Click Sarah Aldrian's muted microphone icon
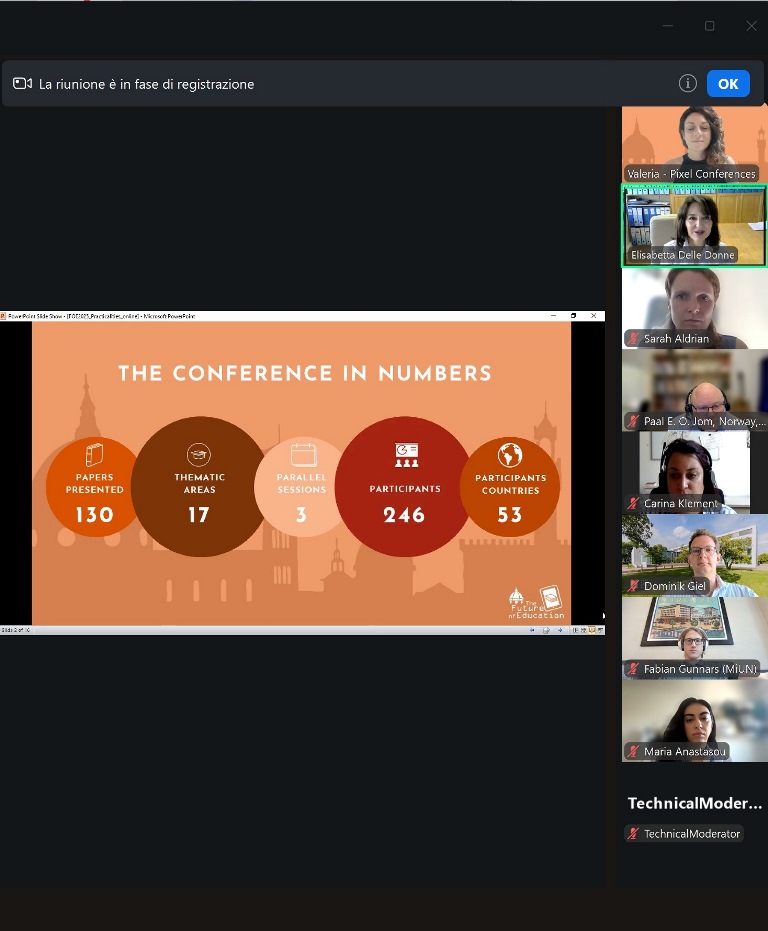 coord(633,339)
